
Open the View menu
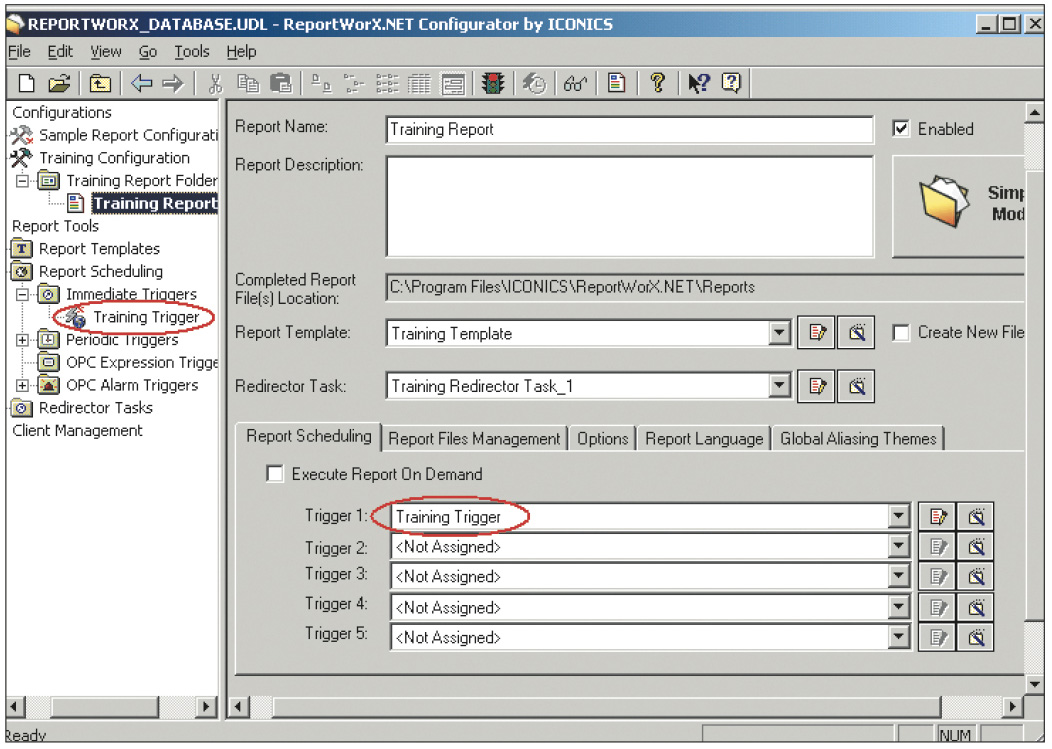(x=106, y=52)
